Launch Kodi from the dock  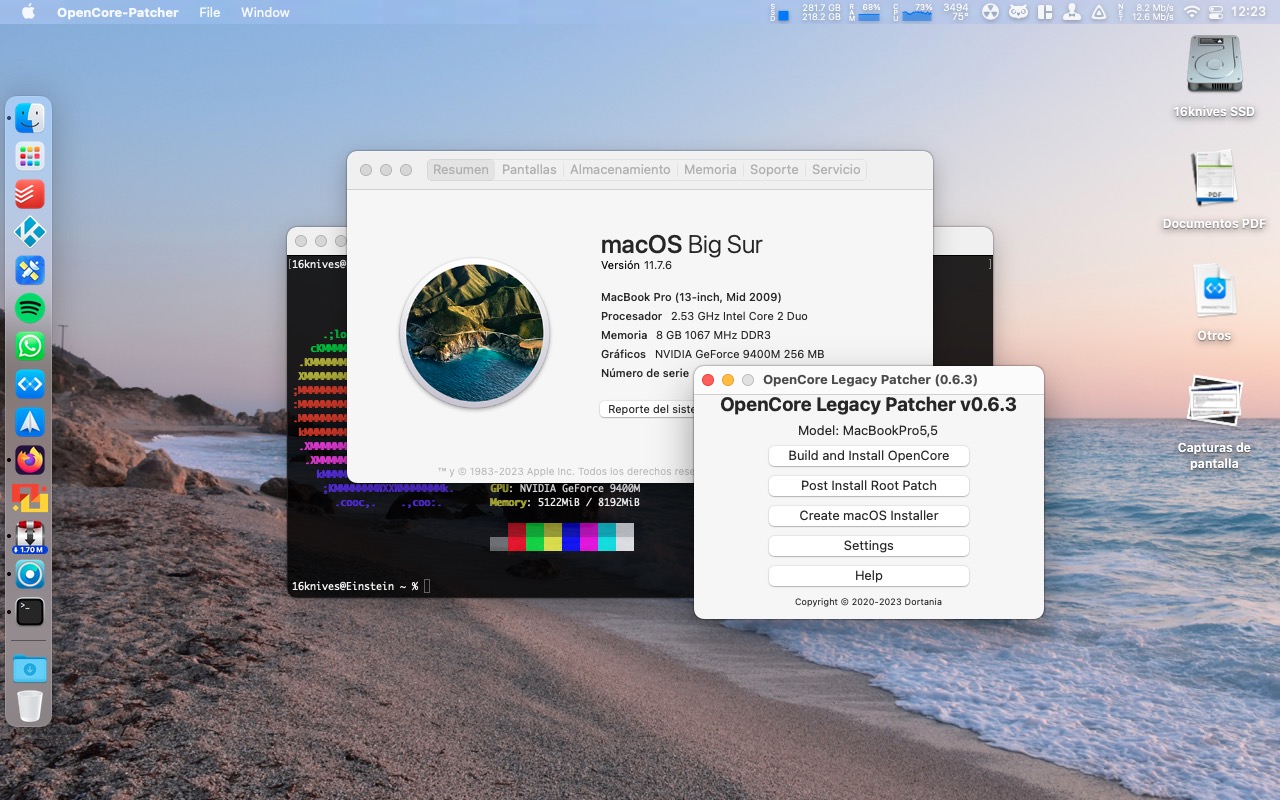pos(30,232)
